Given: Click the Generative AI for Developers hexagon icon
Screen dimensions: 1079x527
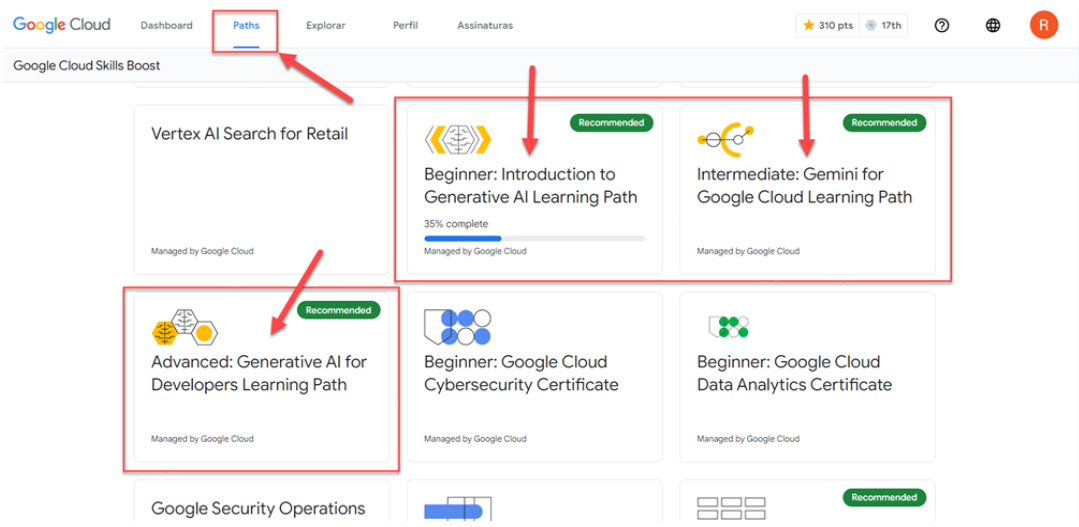Looking at the screenshot, I should 184,327.
